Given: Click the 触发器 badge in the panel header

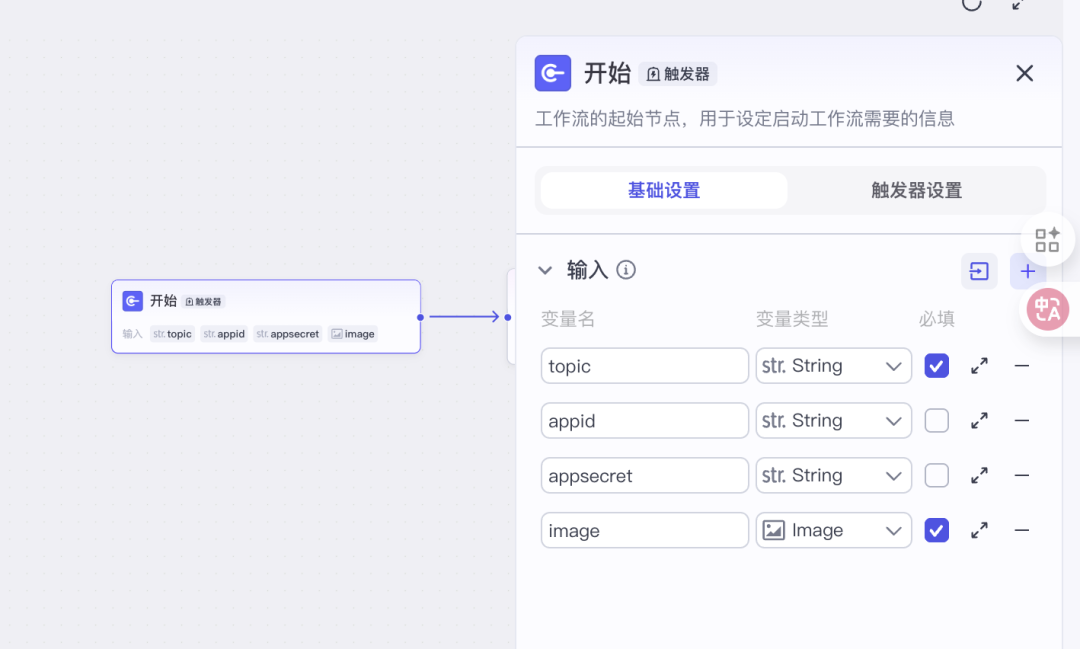Looking at the screenshot, I should (x=678, y=74).
